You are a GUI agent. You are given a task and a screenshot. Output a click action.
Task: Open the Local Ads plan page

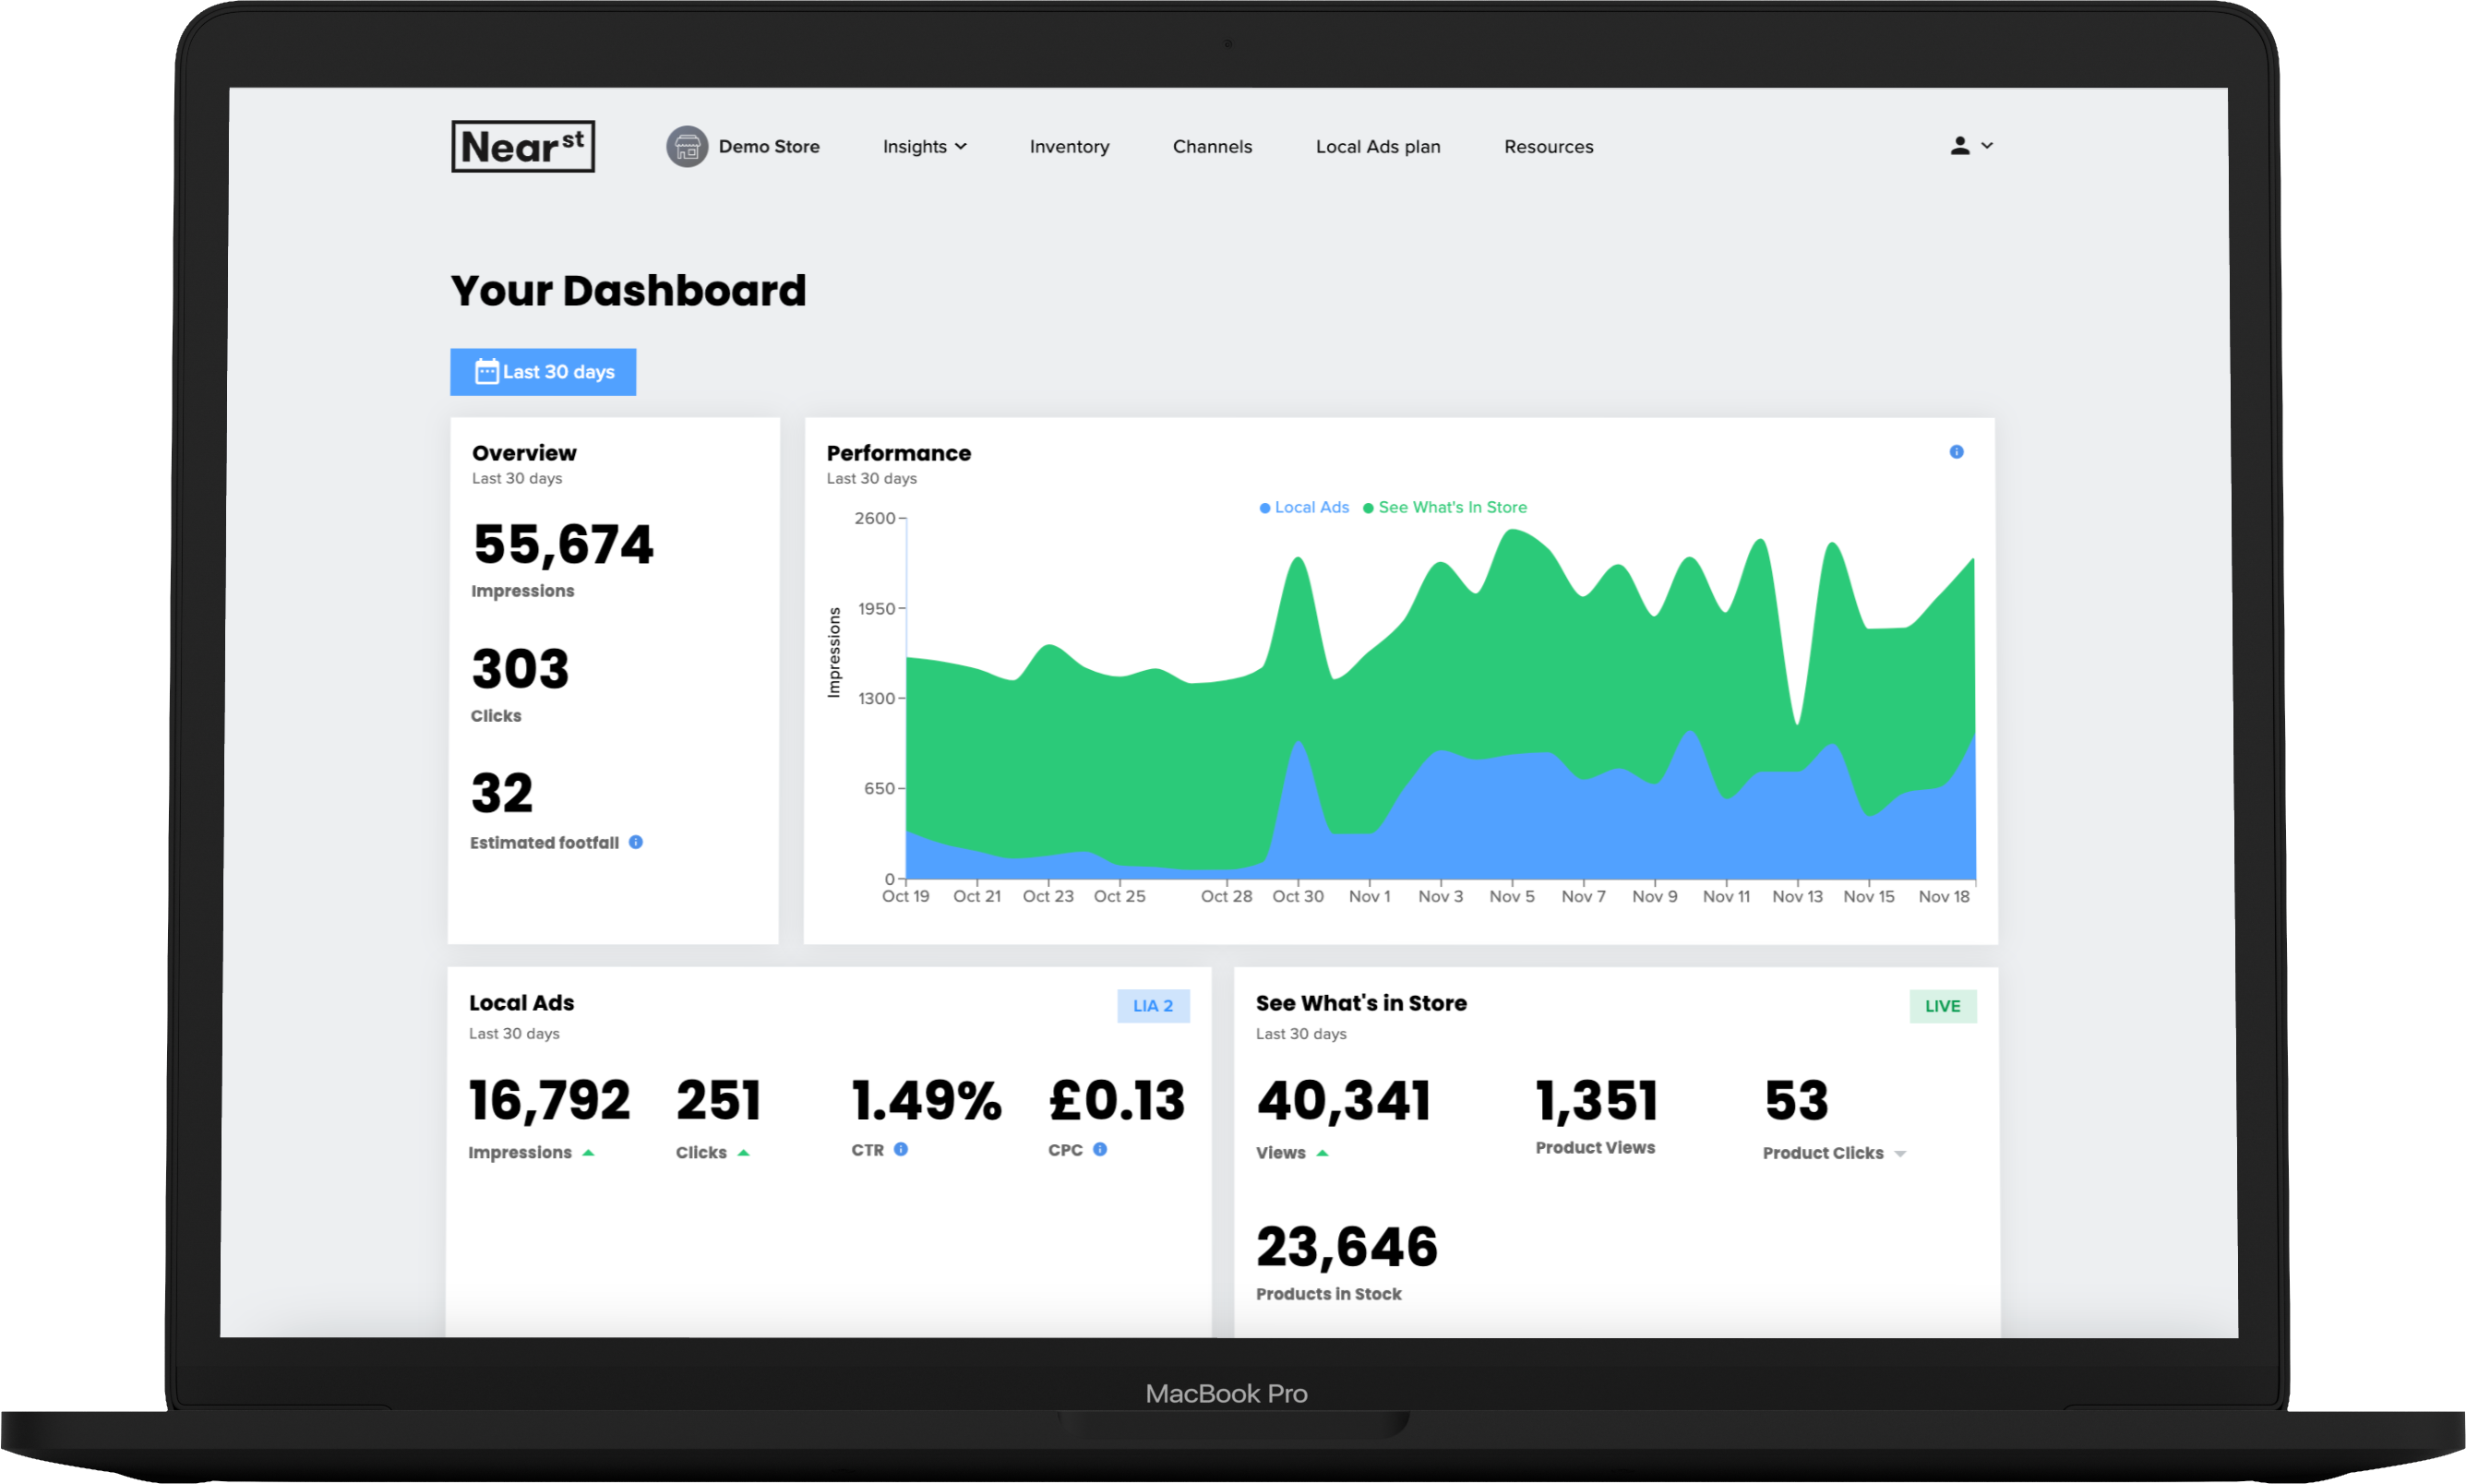point(1379,147)
